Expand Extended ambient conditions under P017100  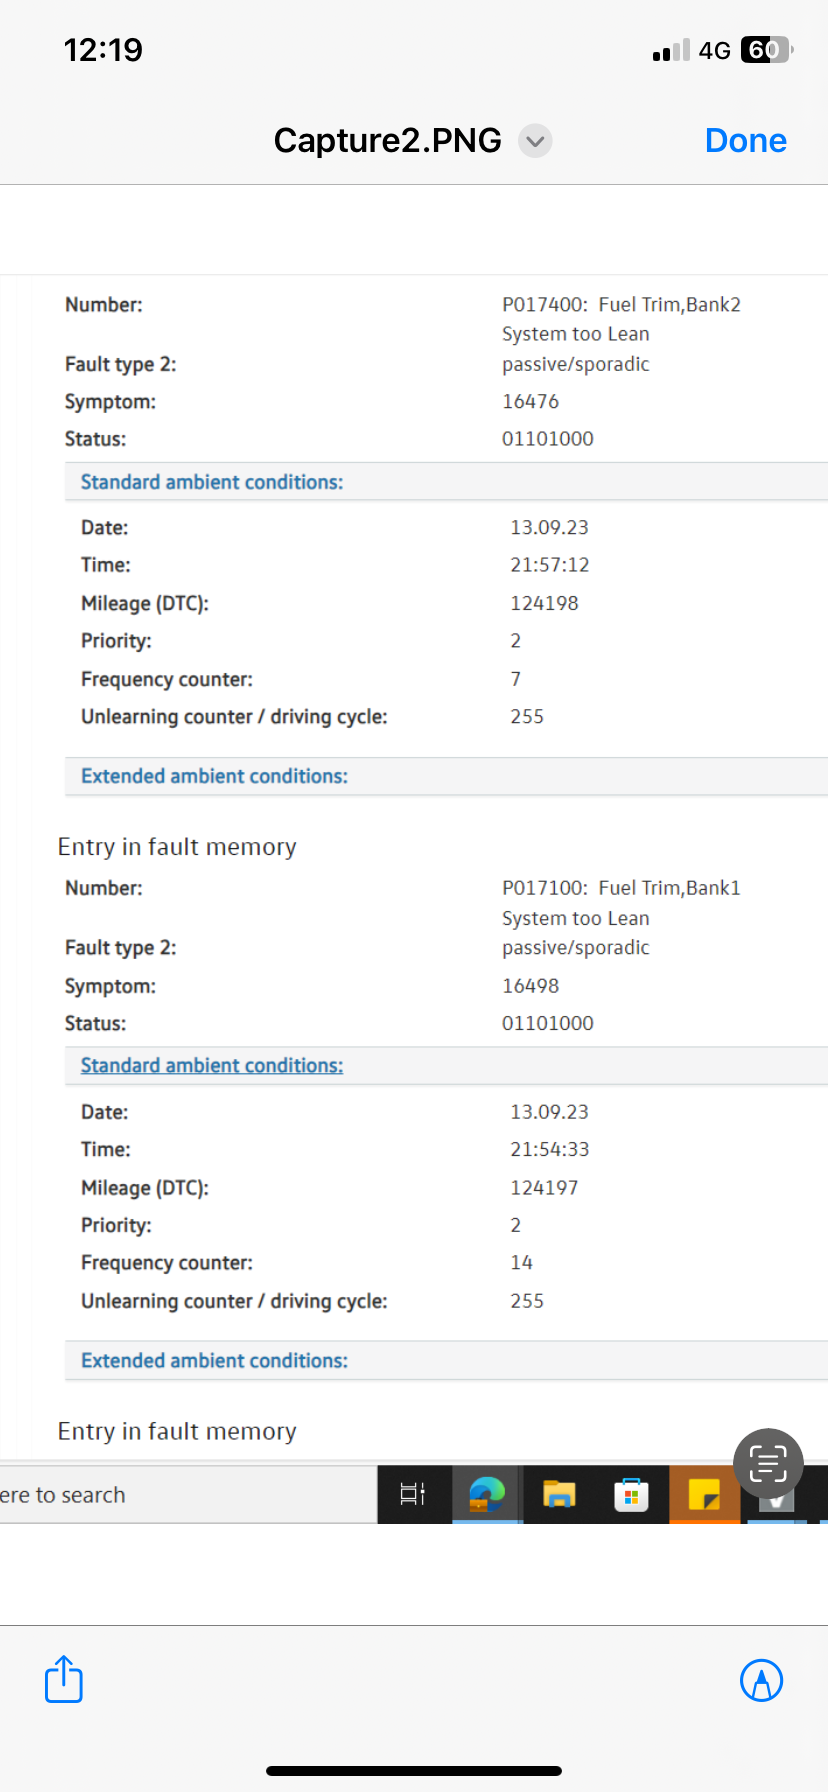click(x=214, y=1361)
